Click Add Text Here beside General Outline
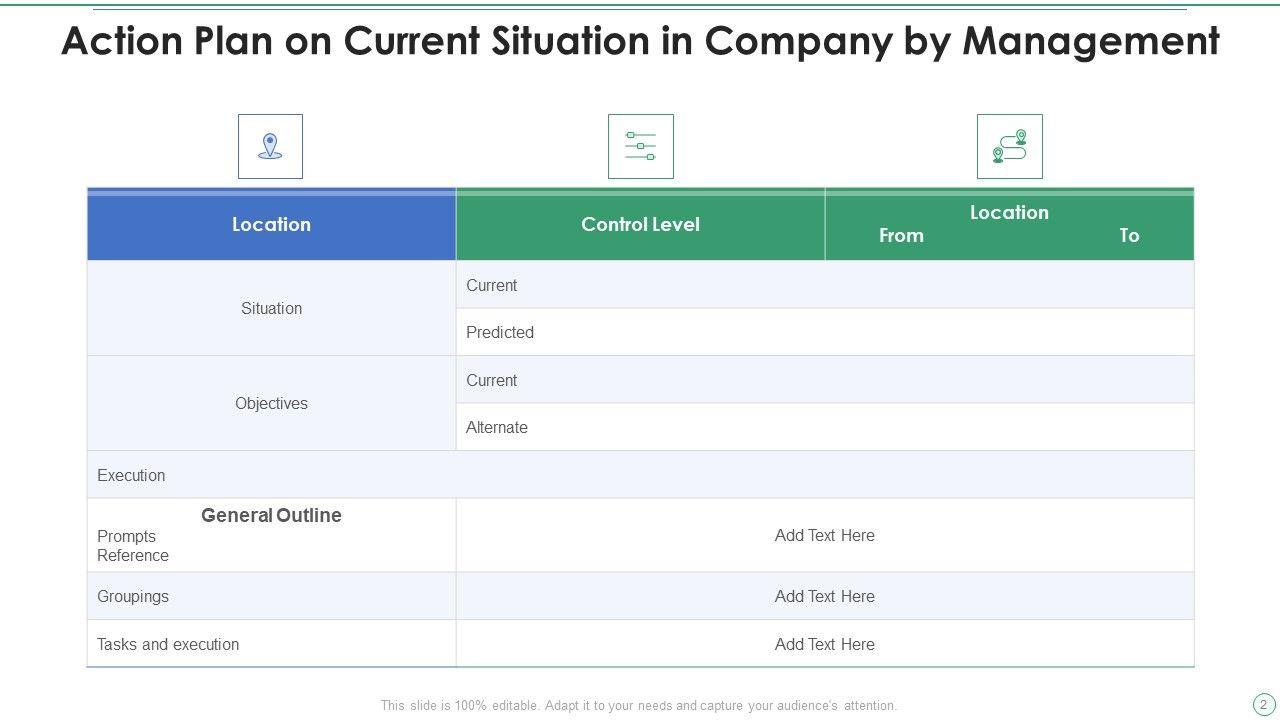Viewport: 1280px width, 720px height. (x=824, y=535)
